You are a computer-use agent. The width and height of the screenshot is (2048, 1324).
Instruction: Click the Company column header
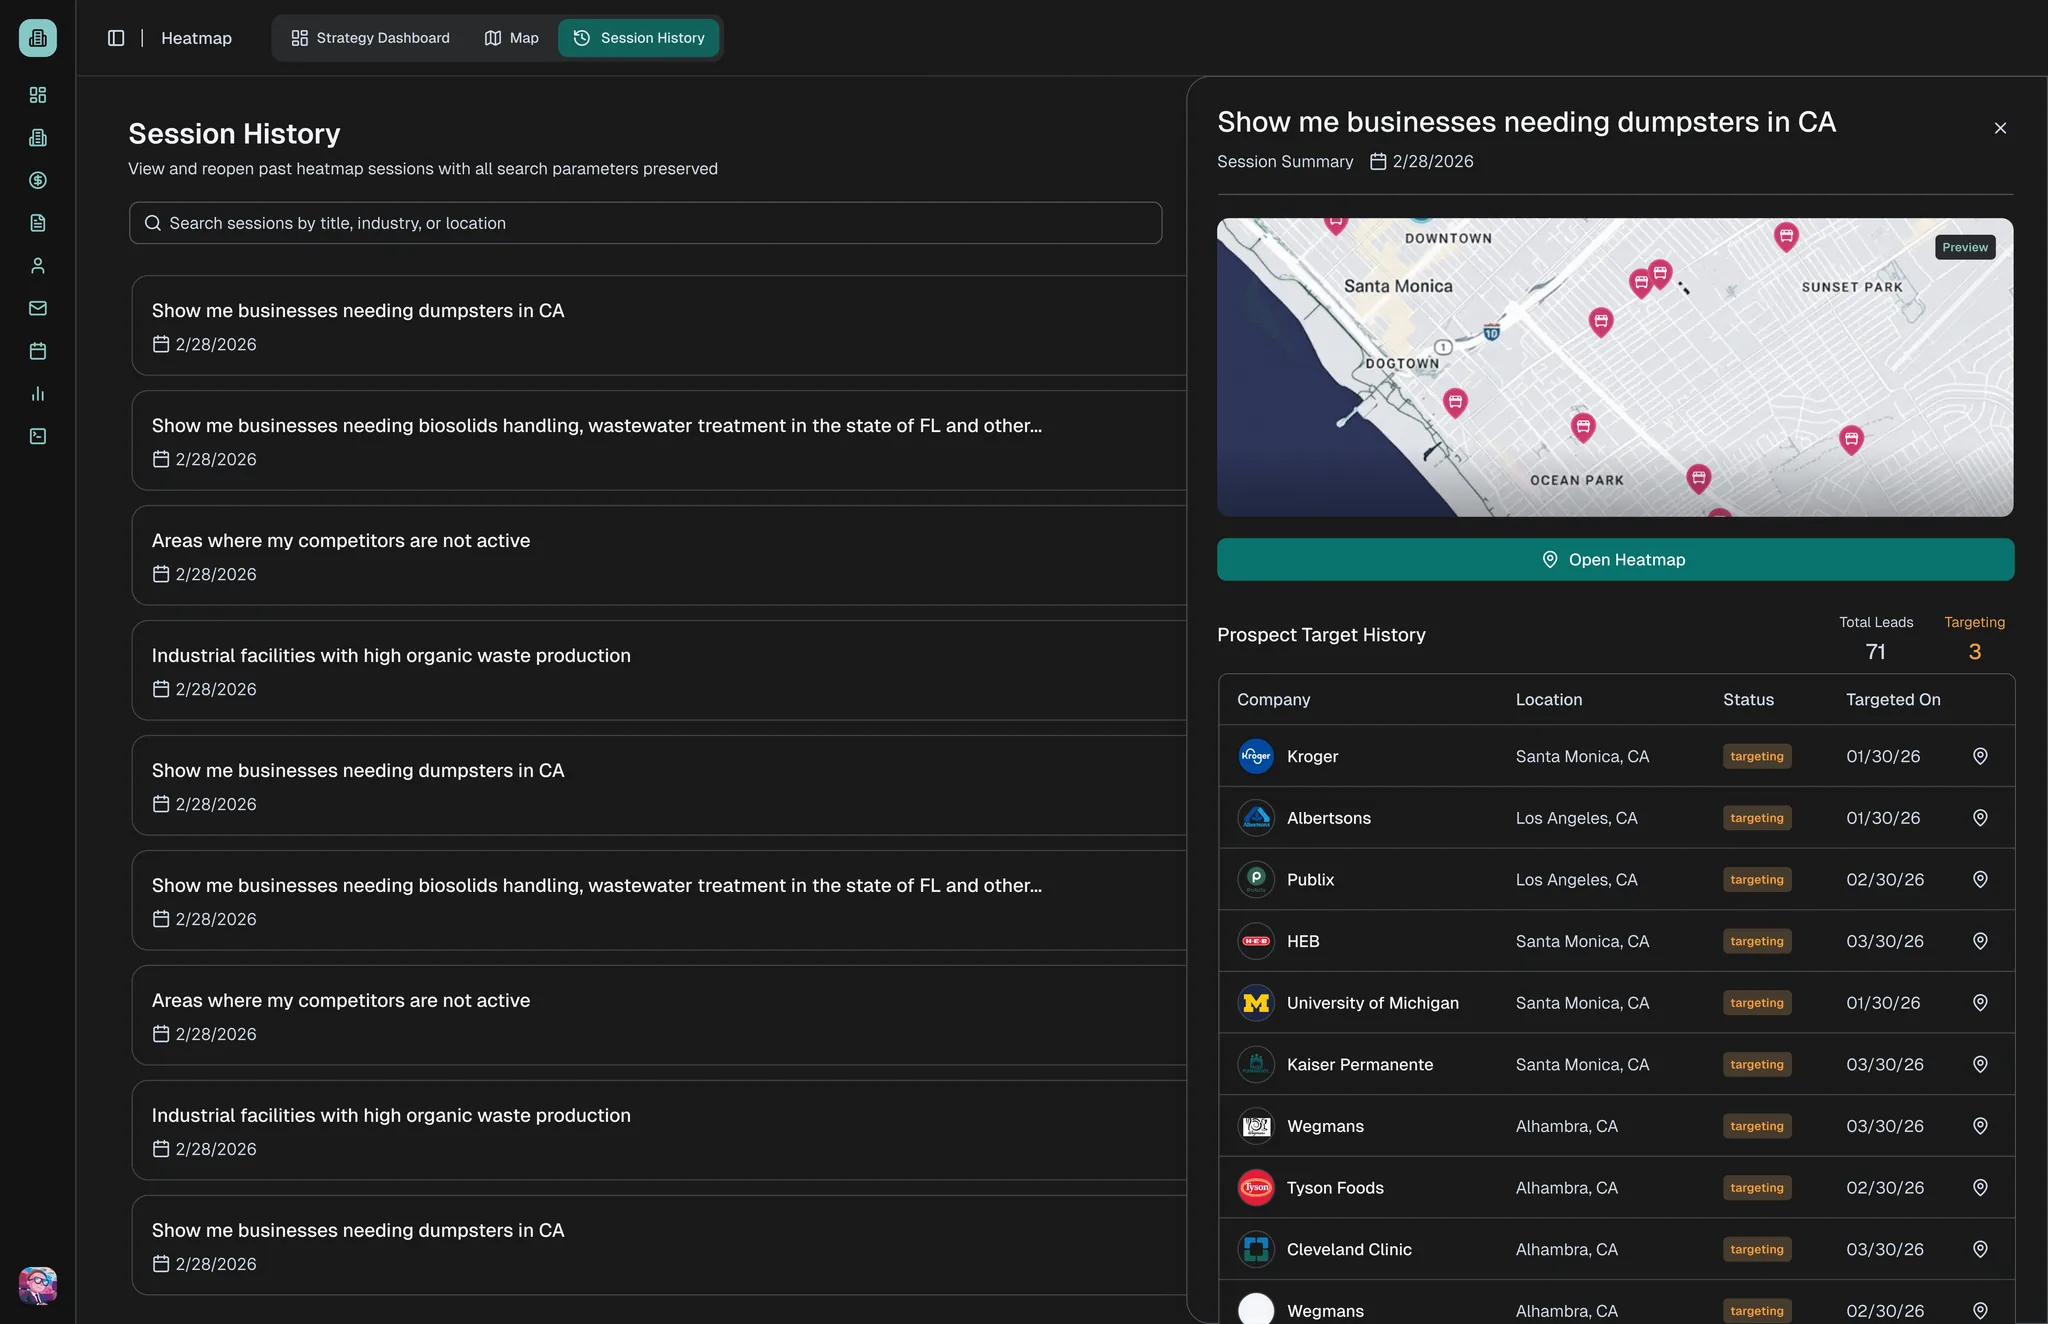click(x=1273, y=700)
